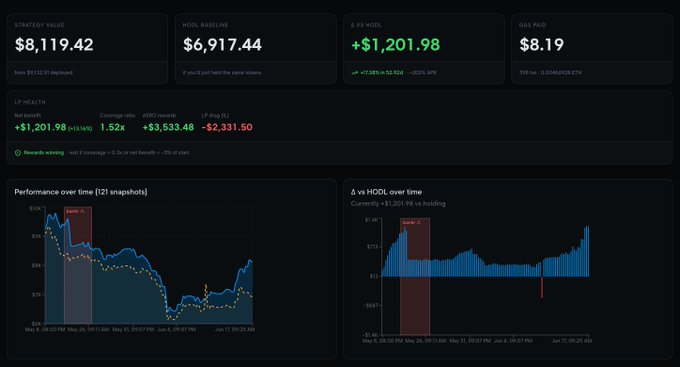Click +$1,201.98 in the Δ vs HODL card
The height and width of the screenshot is (367, 680).
396,45
